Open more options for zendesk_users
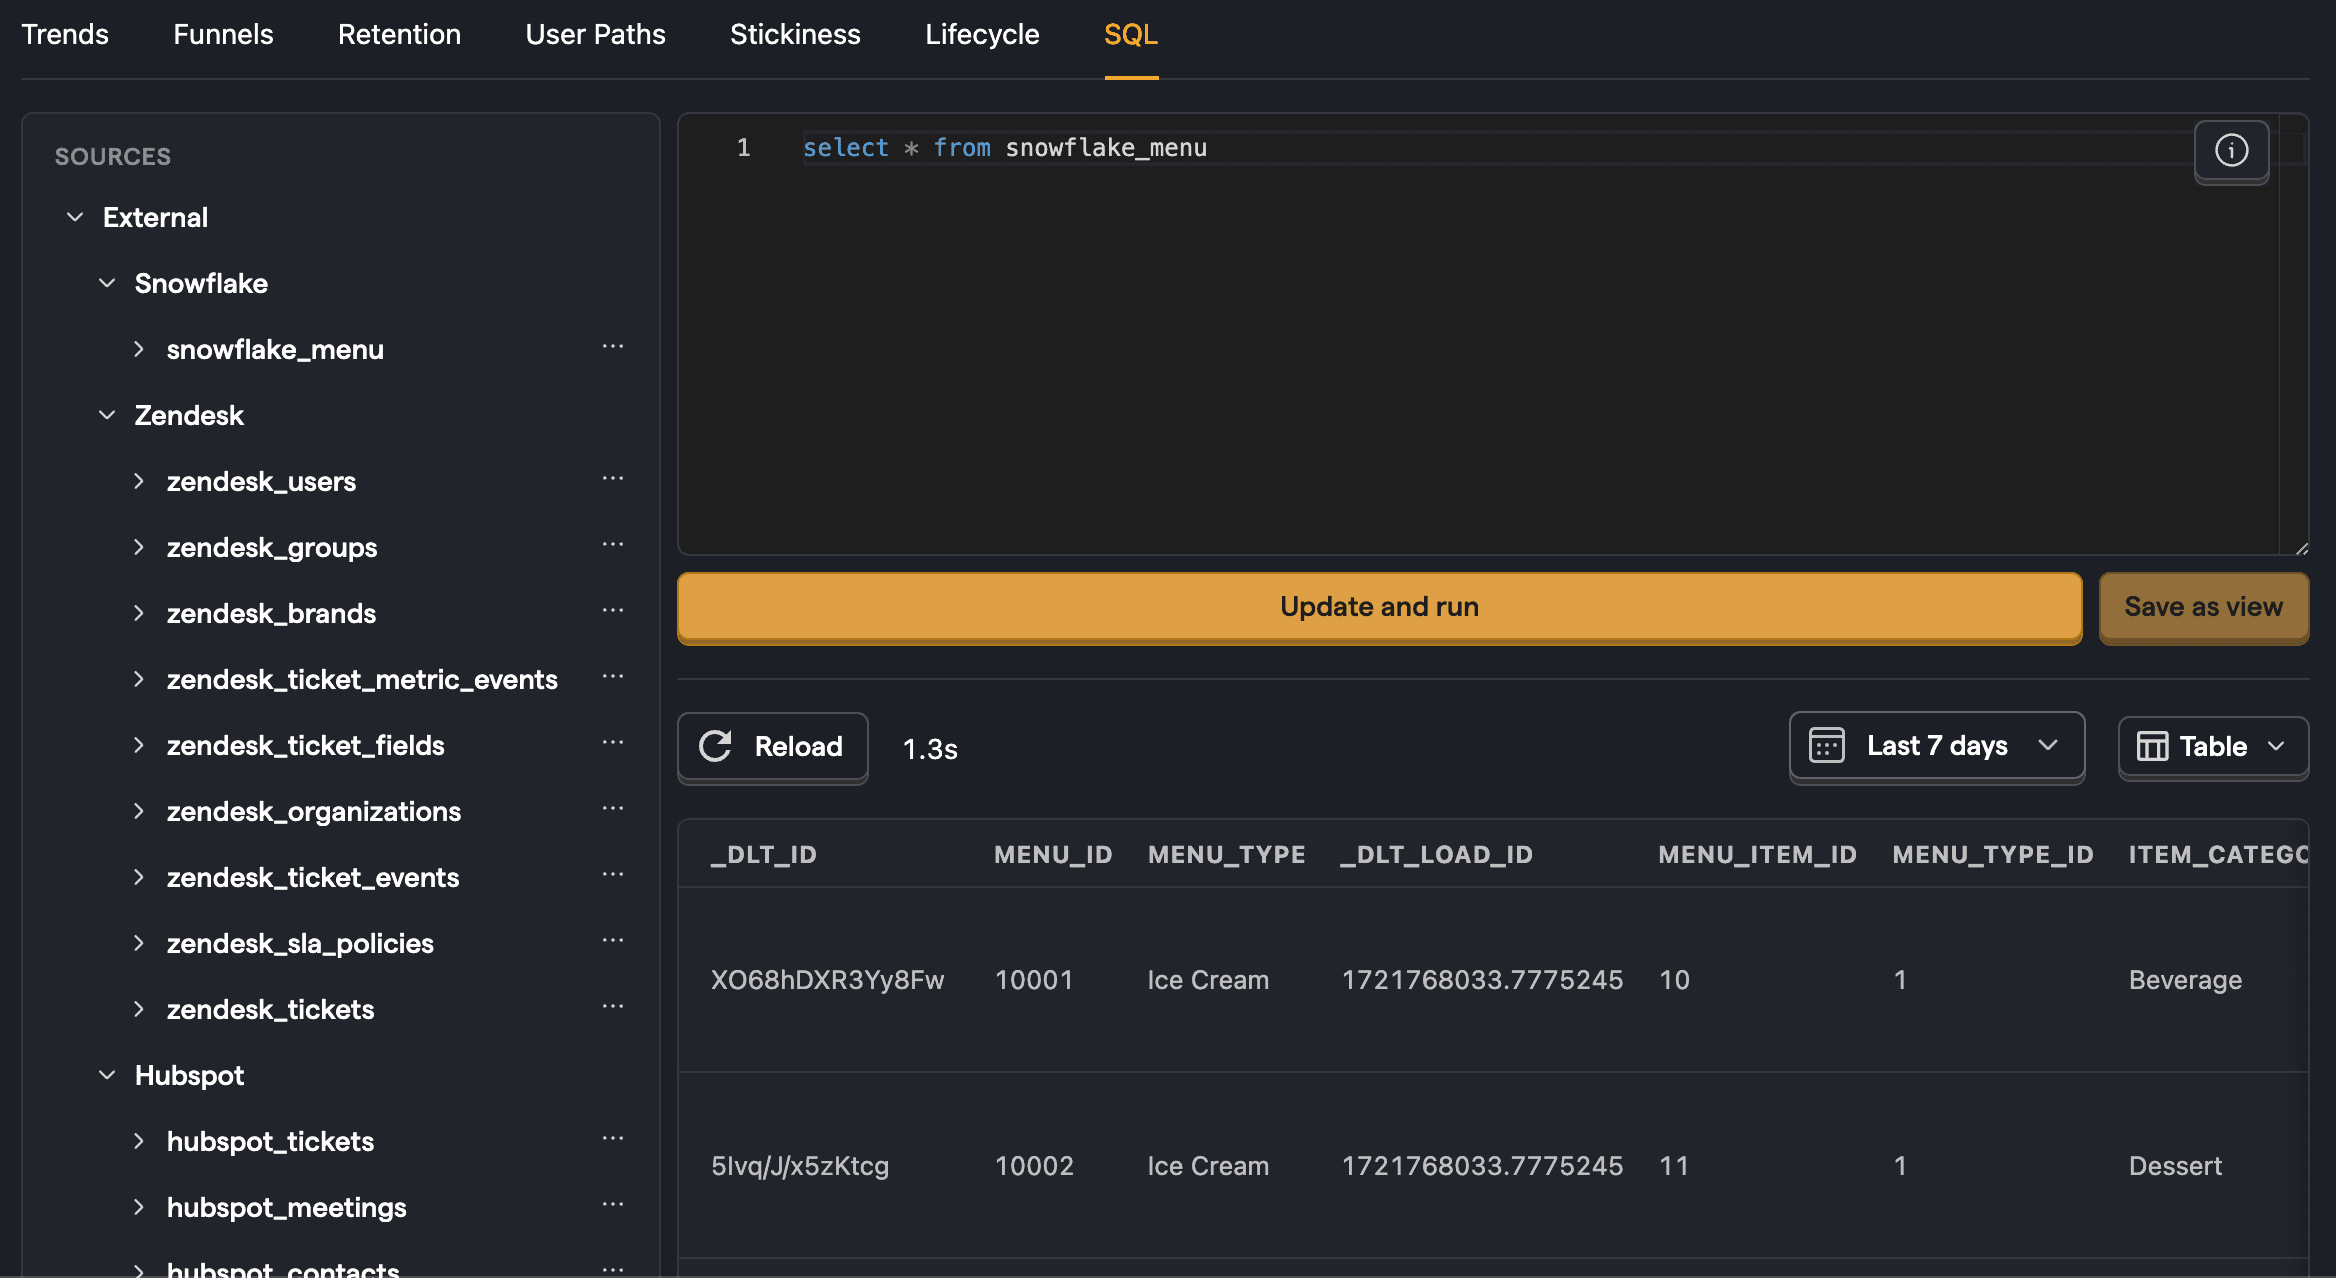The height and width of the screenshot is (1278, 2336). (x=613, y=480)
